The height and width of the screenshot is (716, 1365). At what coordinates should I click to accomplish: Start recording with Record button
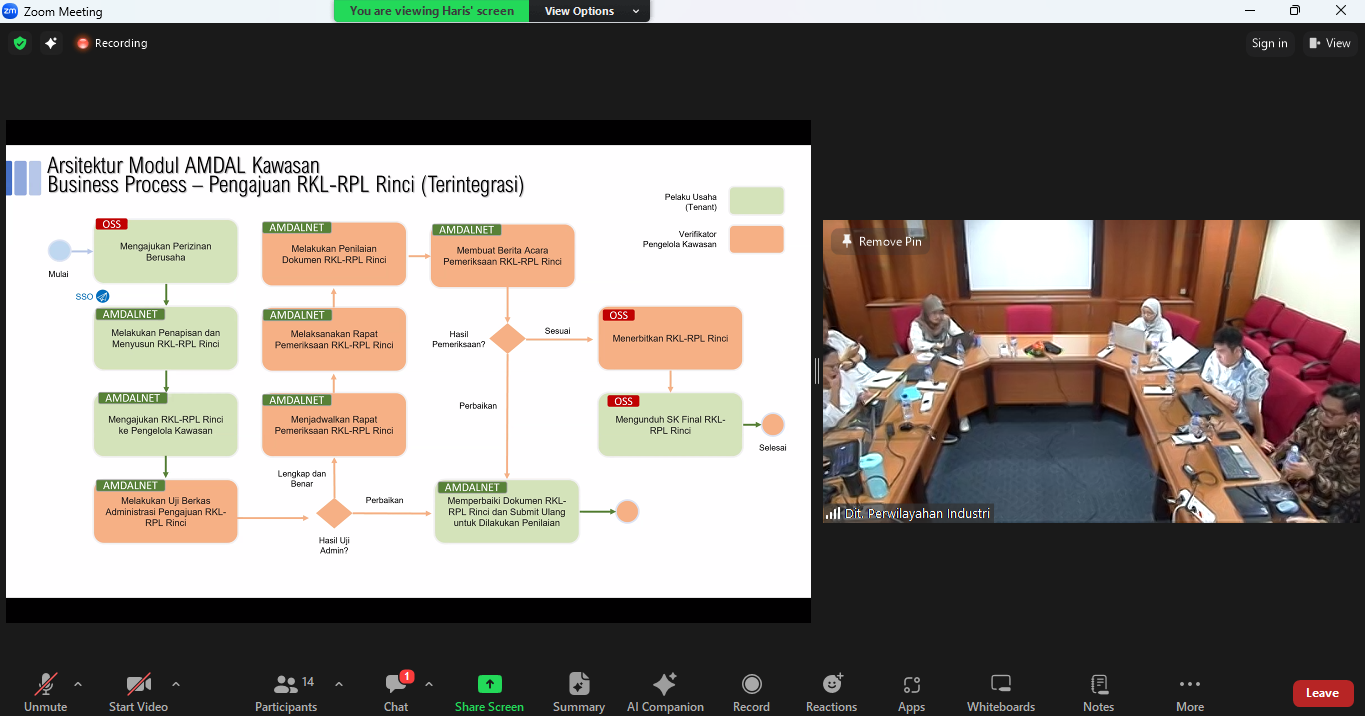point(751,692)
